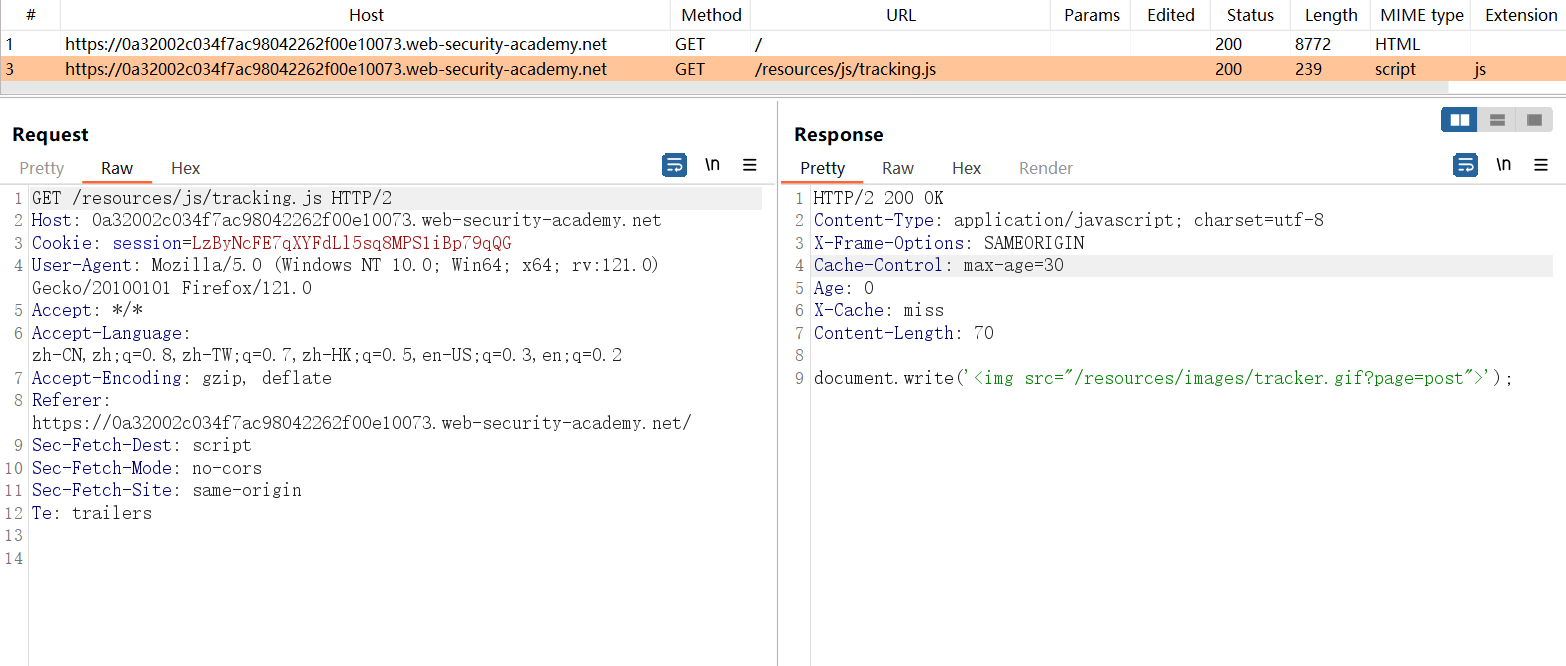Select side-by-side split layout icon
The width and height of the screenshot is (1566, 666).
1459,120
